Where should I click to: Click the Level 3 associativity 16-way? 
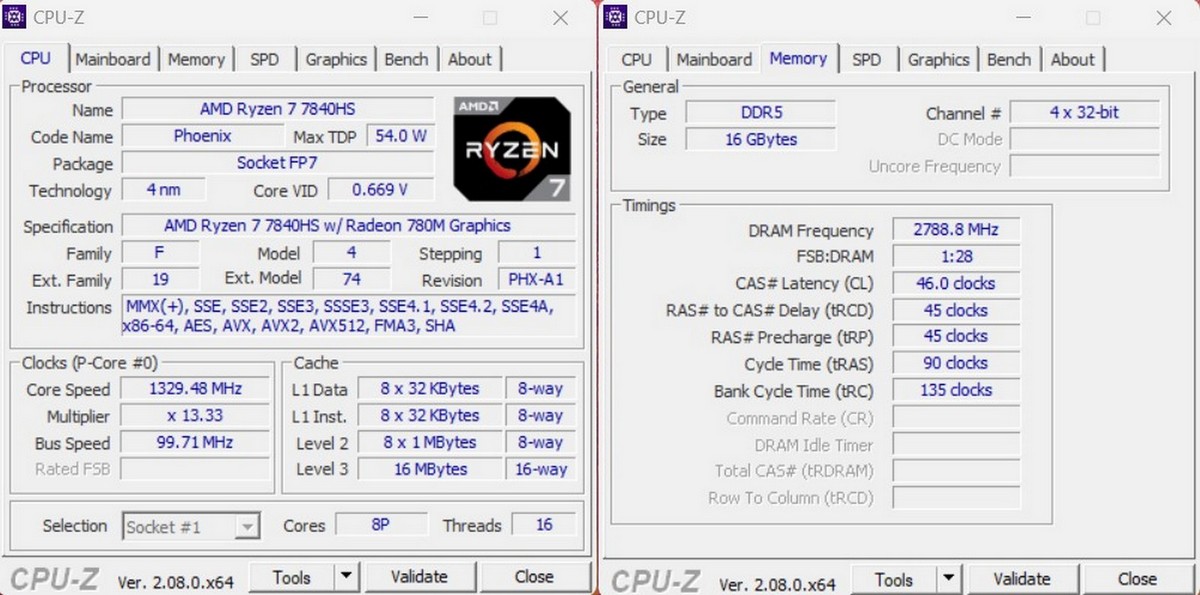pos(540,469)
